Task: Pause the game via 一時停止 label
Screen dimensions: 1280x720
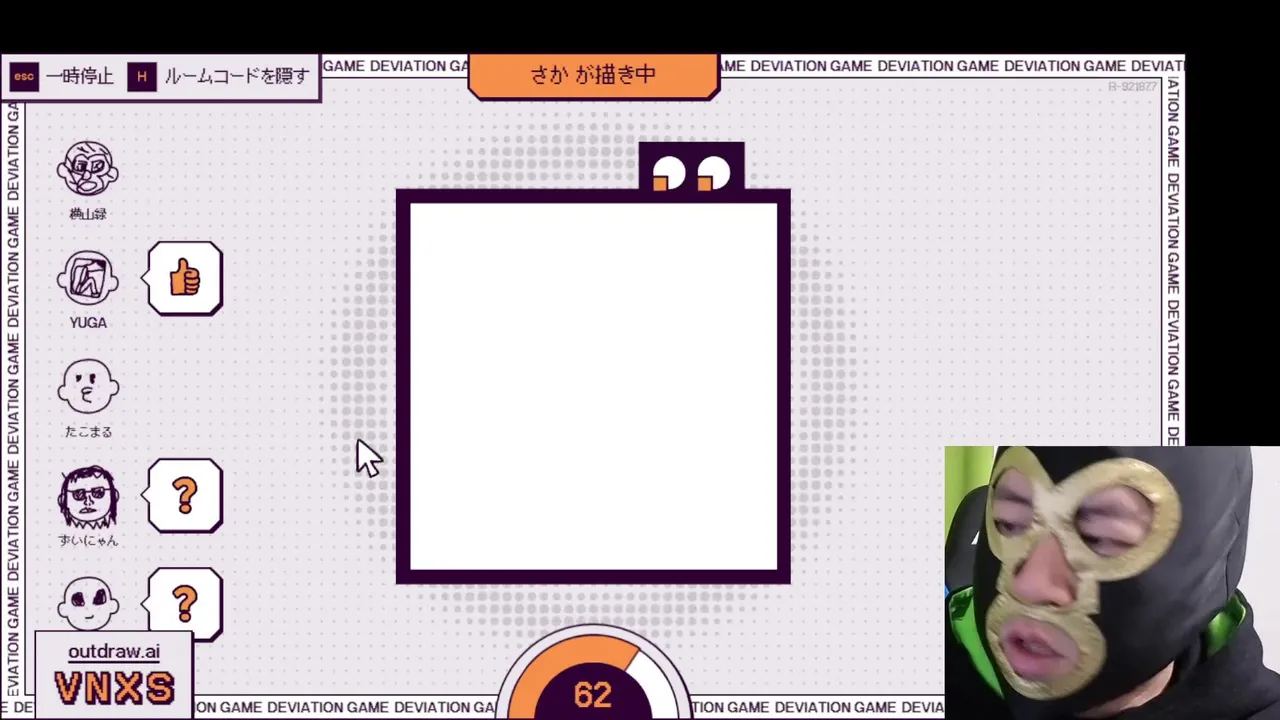Action: (x=80, y=76)
